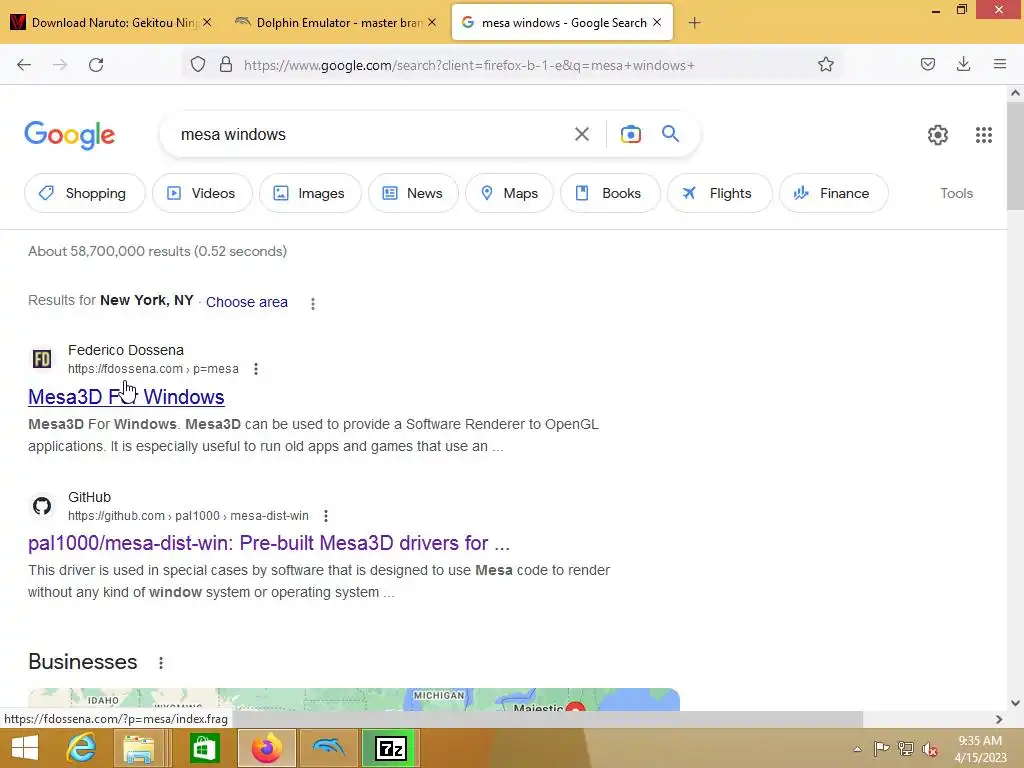Viewport: 1024px width, 768px height.
Task: Open Businesses section more options
Action: (161, 663)
